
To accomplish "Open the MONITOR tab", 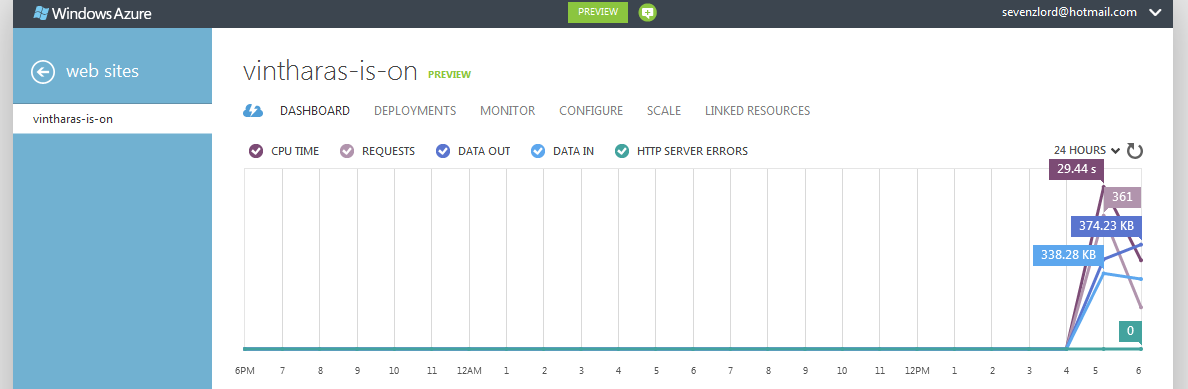I will click(x=508, y=111).
